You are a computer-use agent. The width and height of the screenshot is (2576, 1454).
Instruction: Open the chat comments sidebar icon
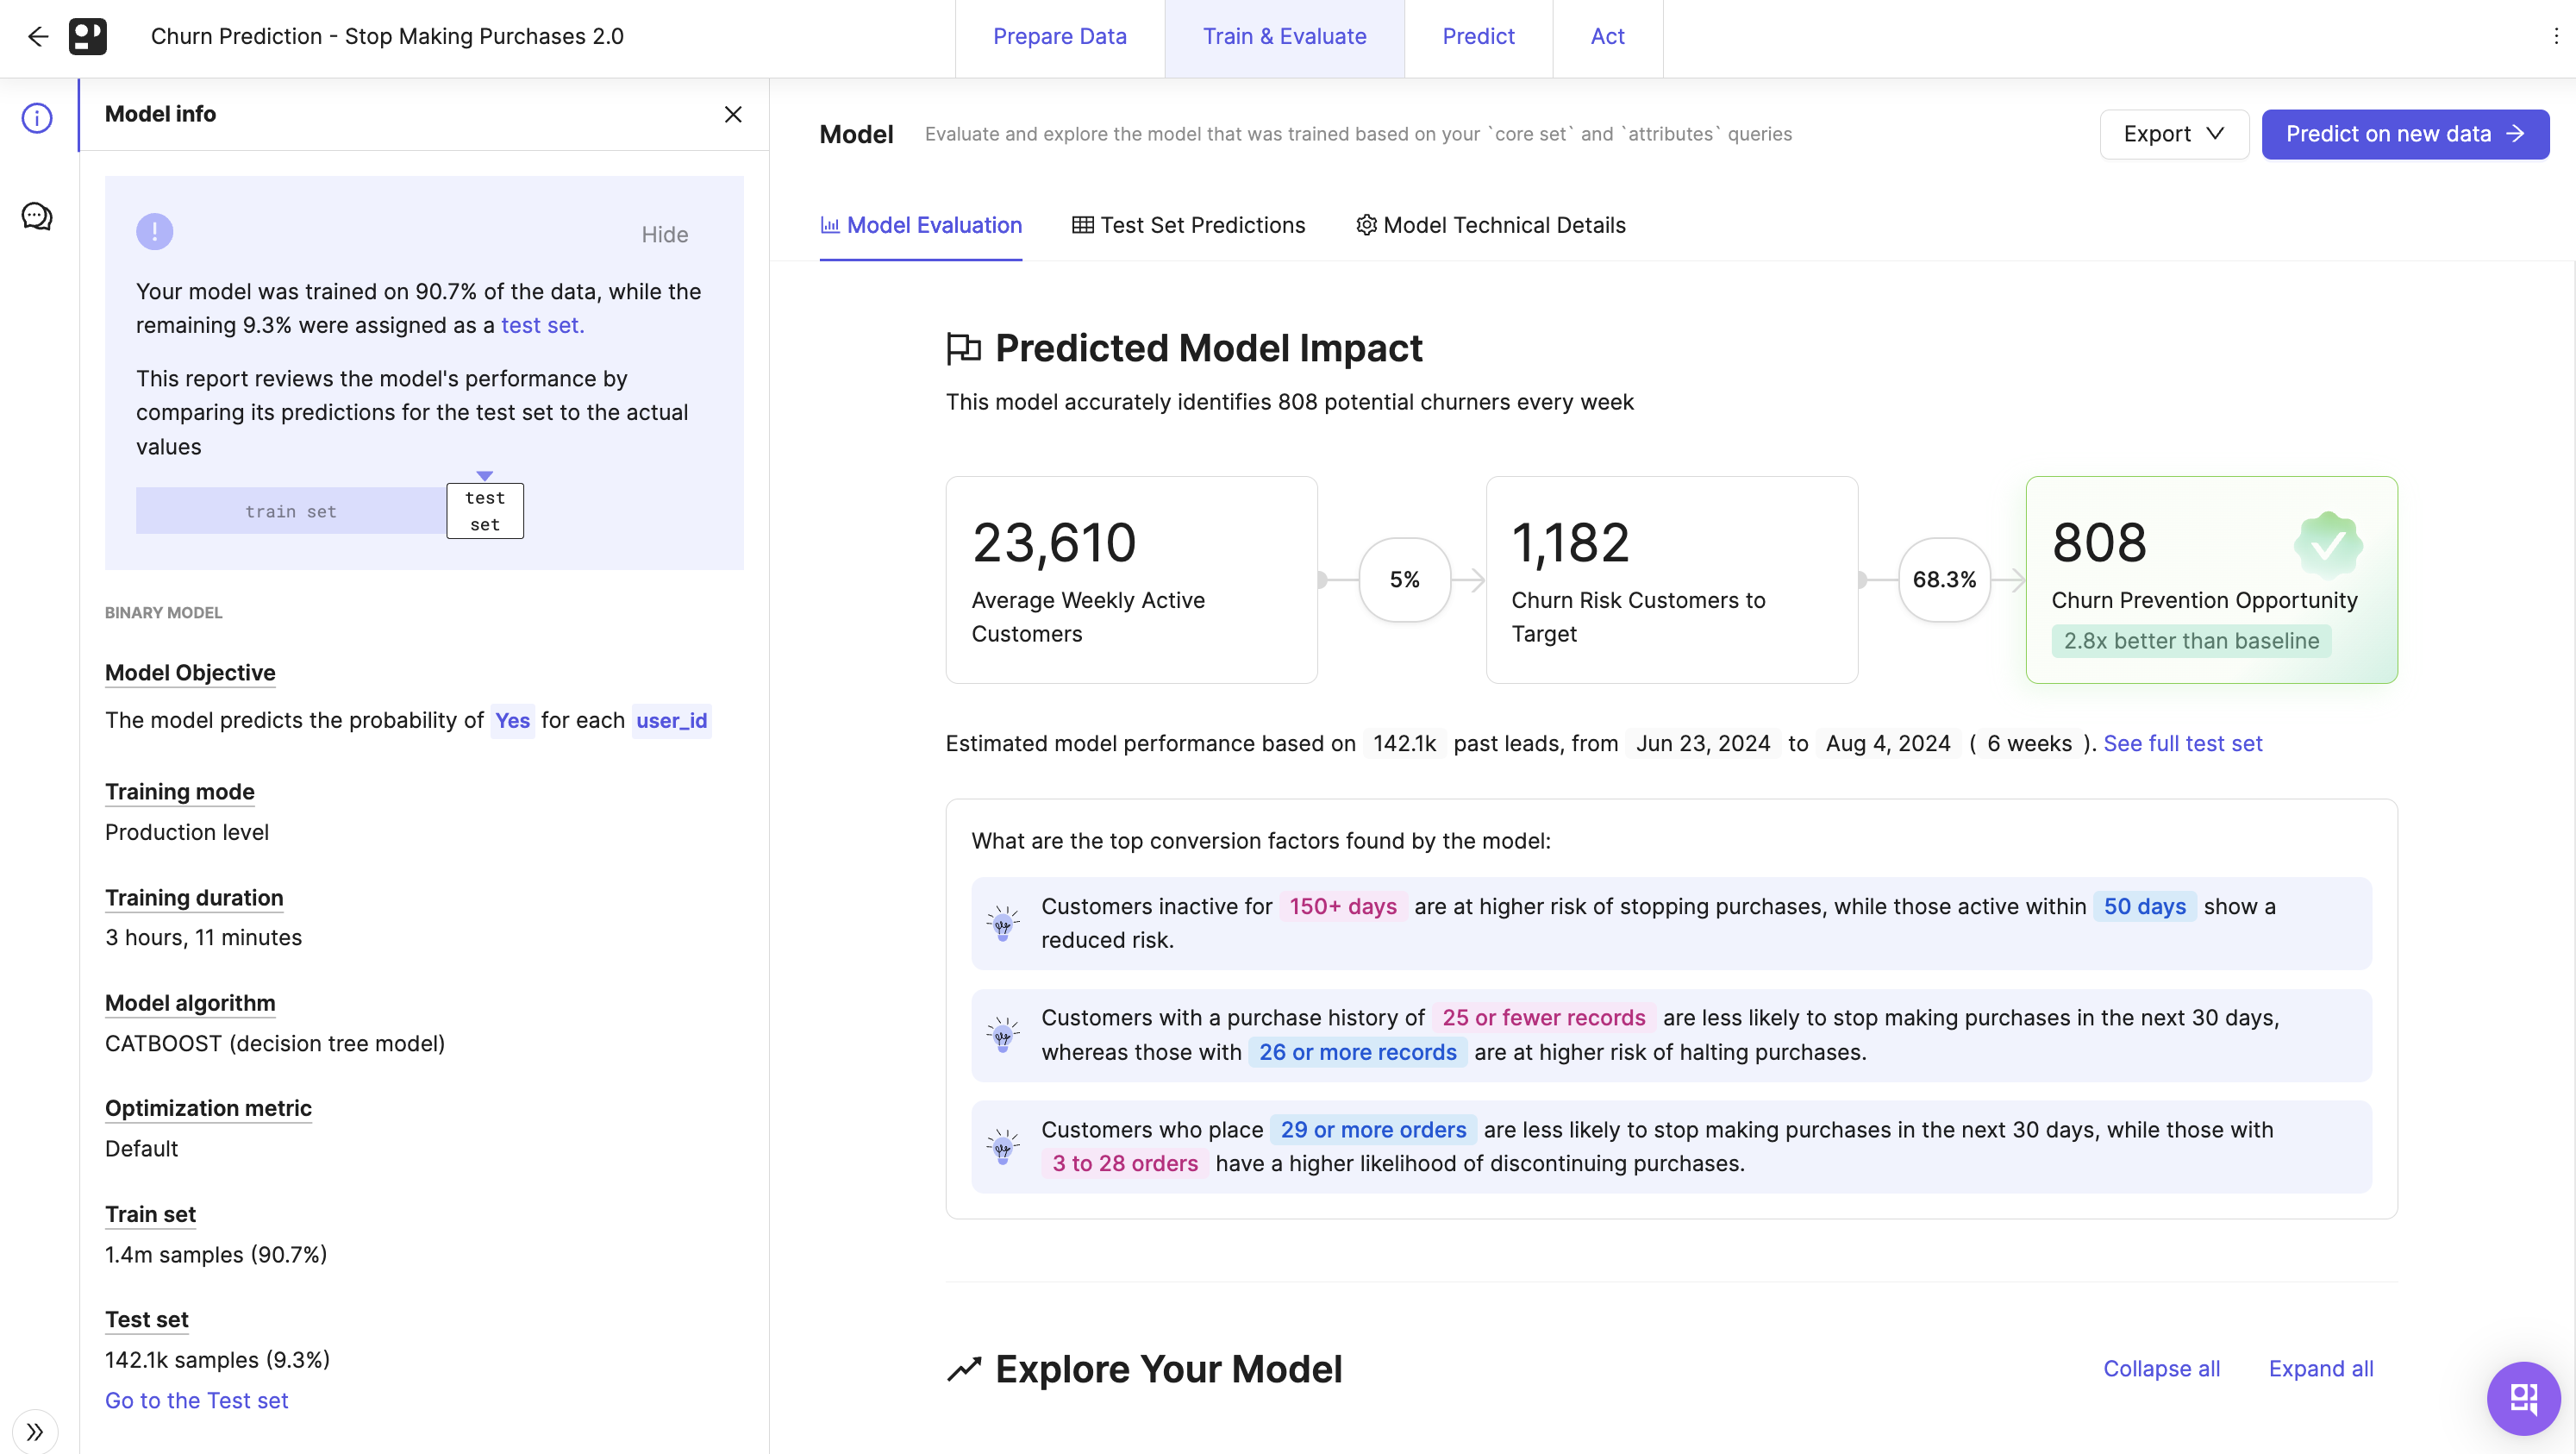click(37, 216)
